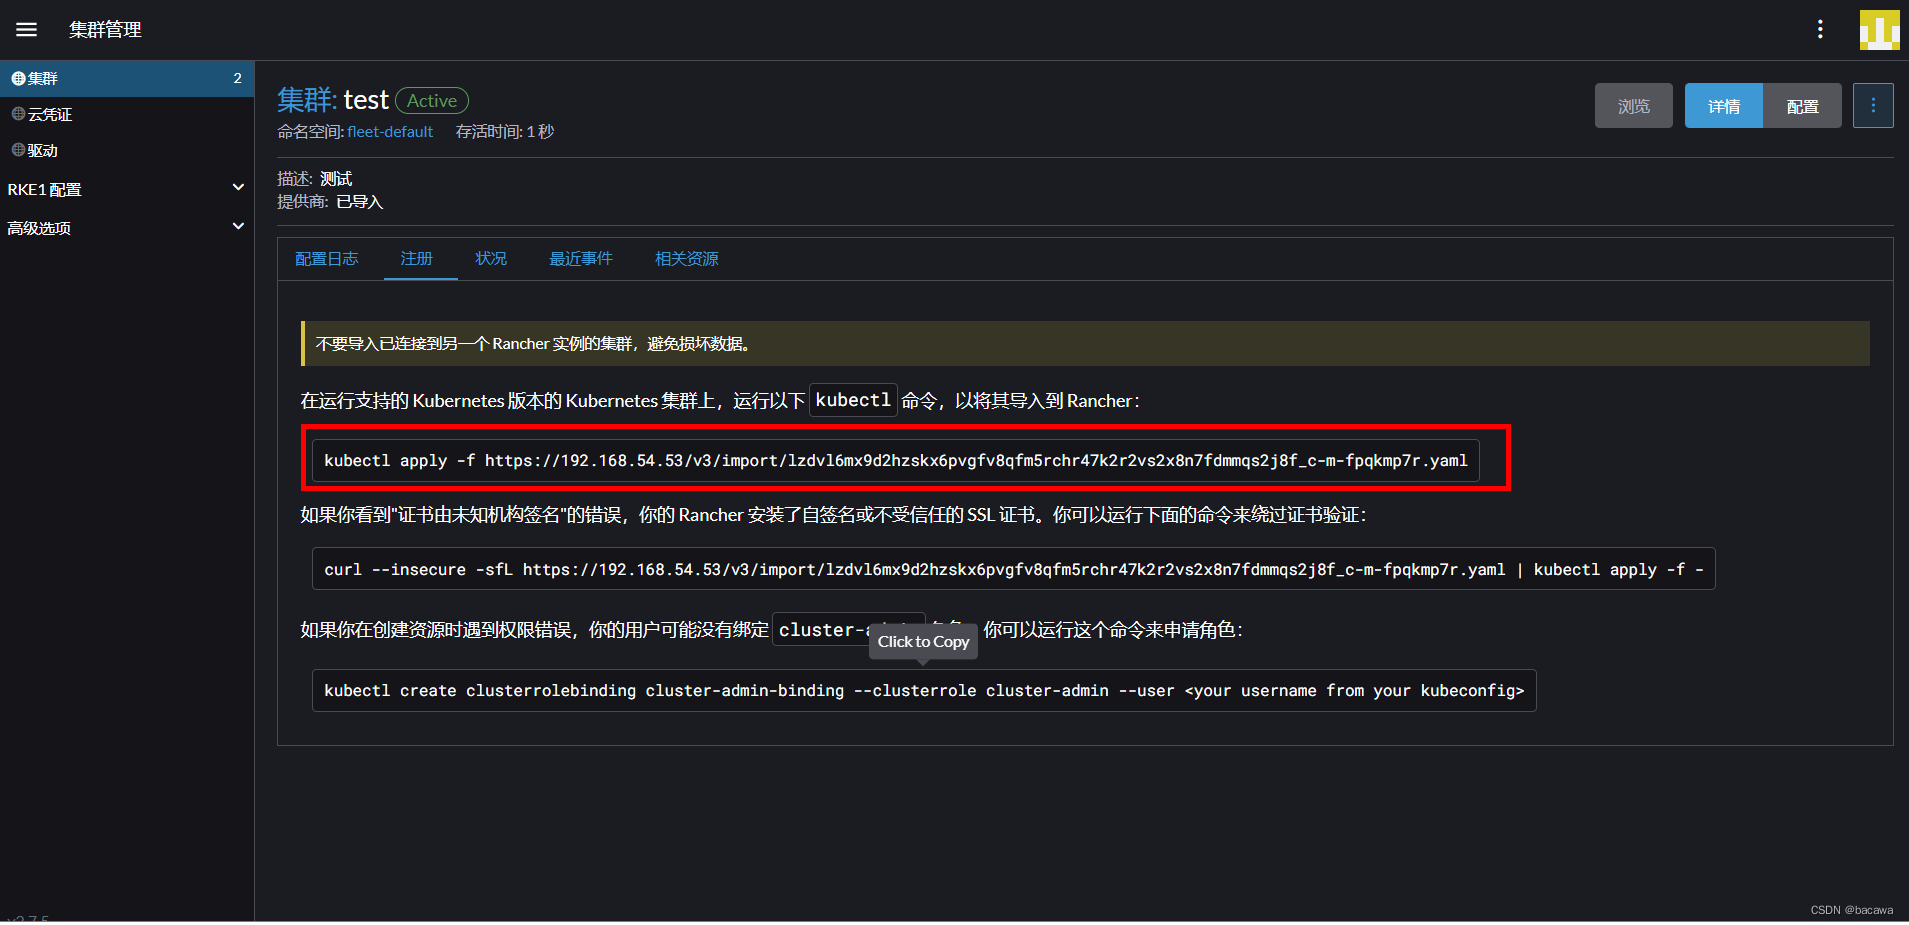The image size is (1909, 925).
Task: Expand the RKE1 配置 section
Action: tap(127, 188)
